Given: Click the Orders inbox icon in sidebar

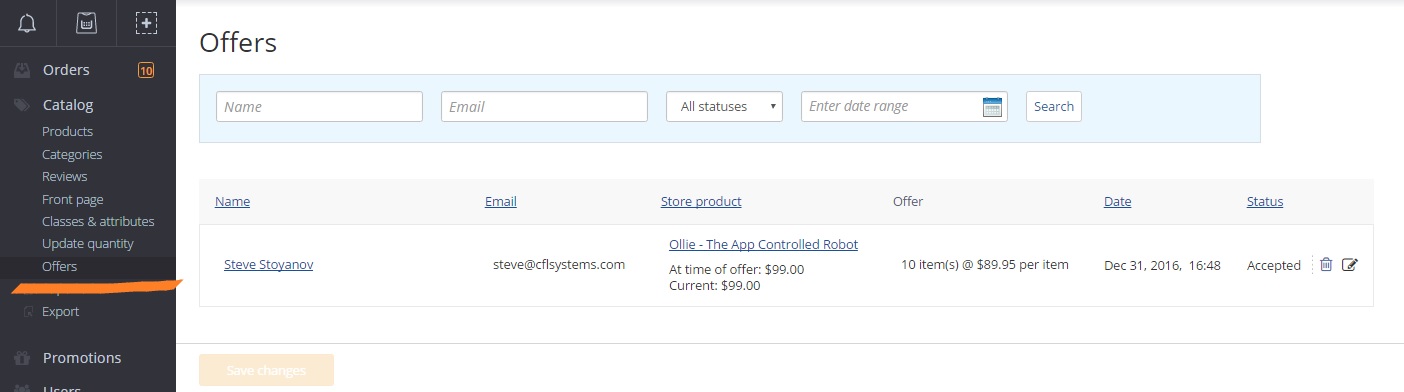Looking at the screenshot, I should (x=20, y=70).
